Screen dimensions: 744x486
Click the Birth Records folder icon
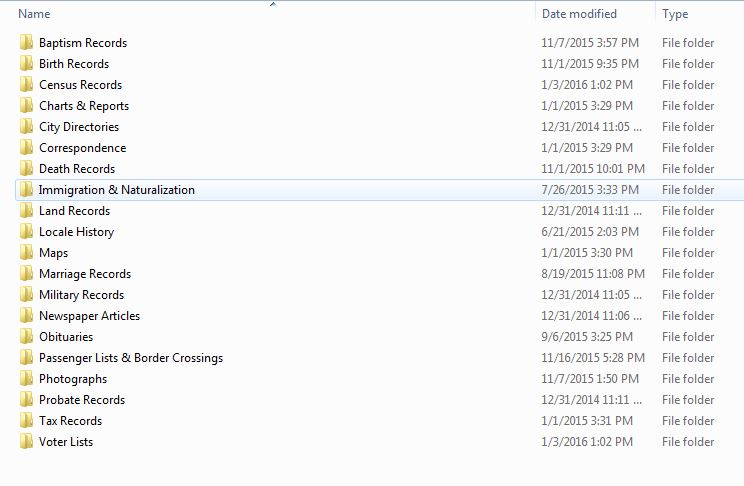27,64
